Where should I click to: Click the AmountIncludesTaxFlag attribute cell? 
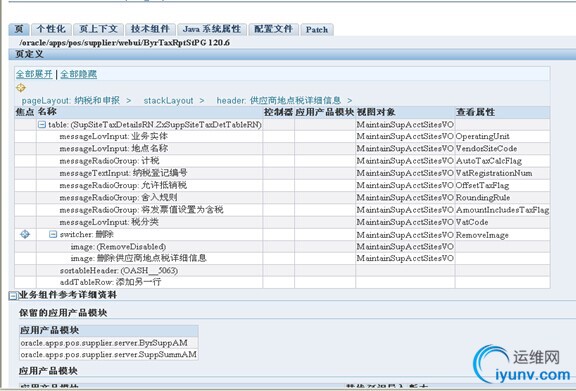[x=502, y=210]
